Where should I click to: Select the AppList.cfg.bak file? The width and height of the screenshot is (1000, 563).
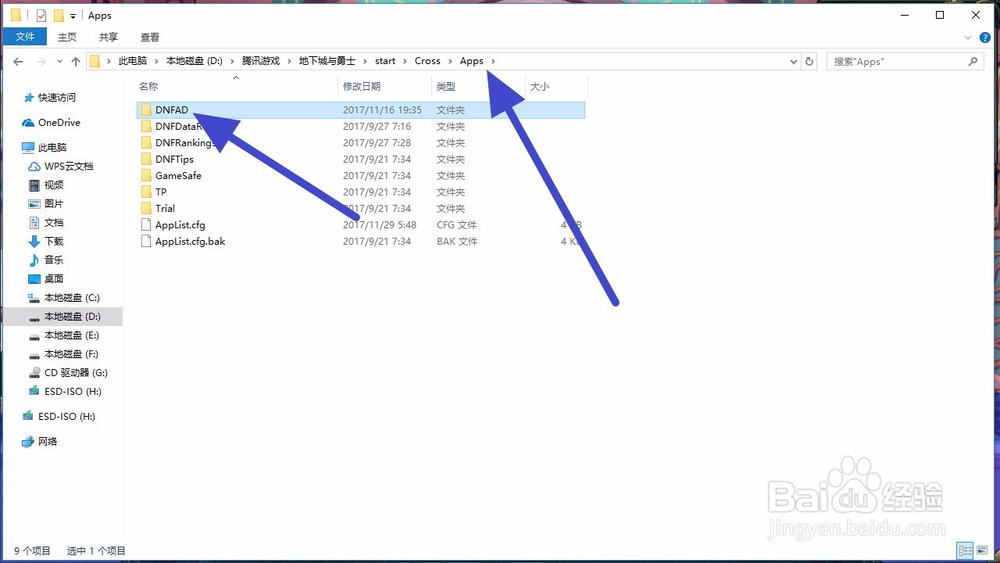click(190, 242)
